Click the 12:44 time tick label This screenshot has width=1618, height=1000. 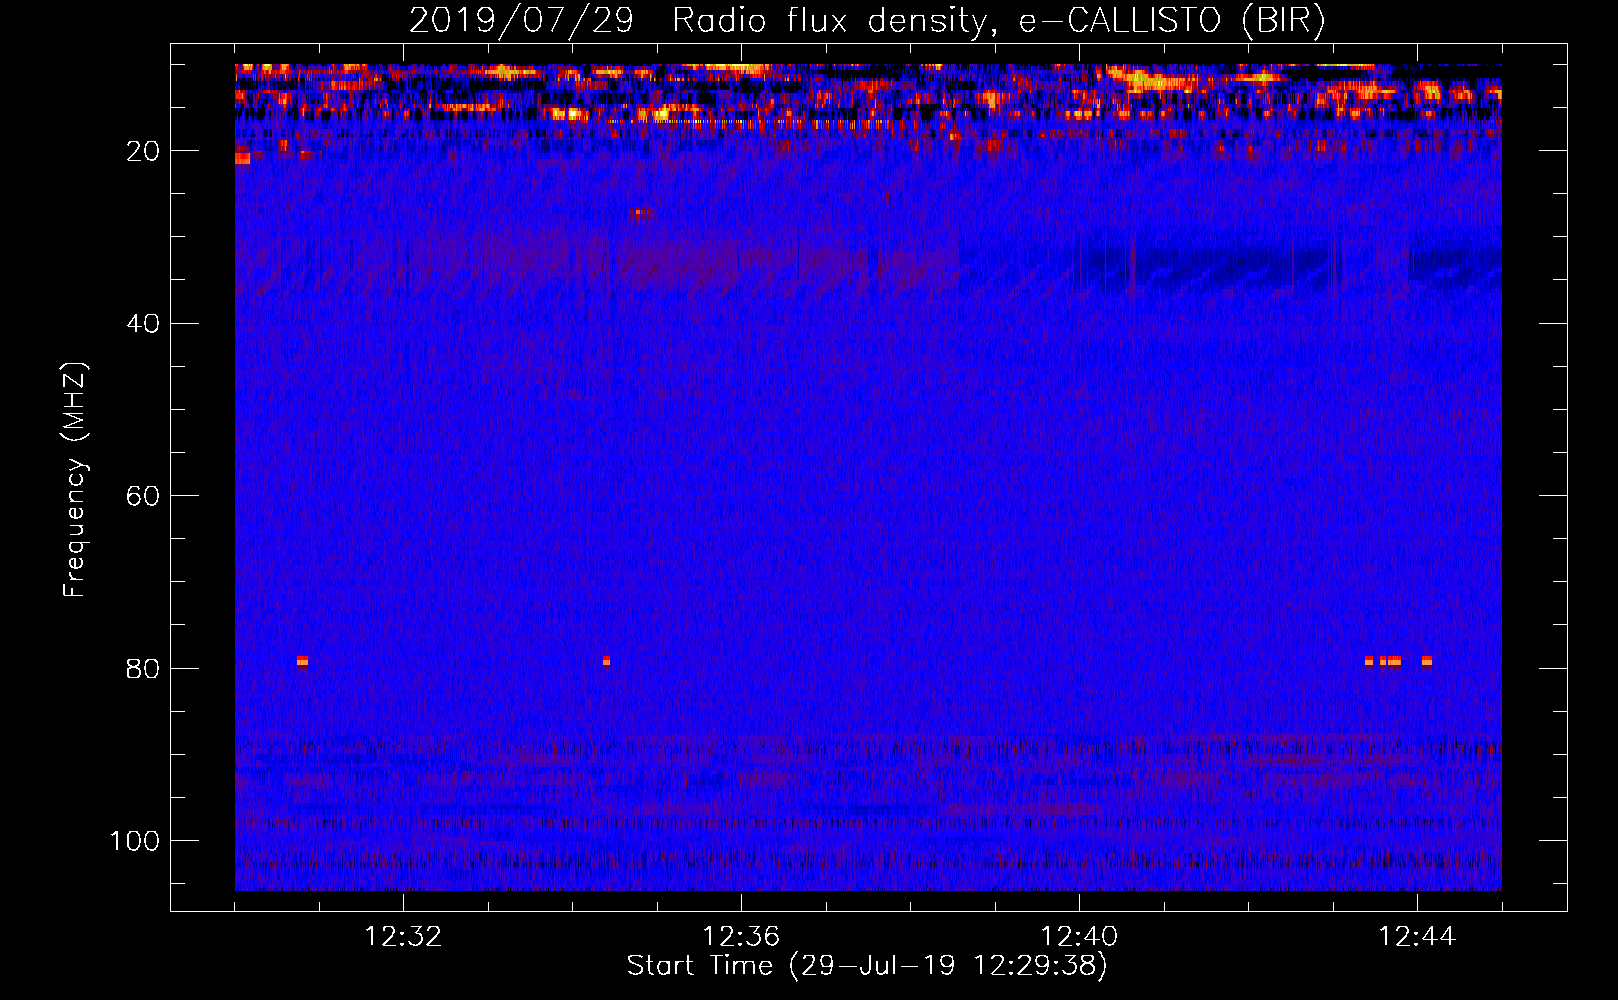[x=1417, y=937]
